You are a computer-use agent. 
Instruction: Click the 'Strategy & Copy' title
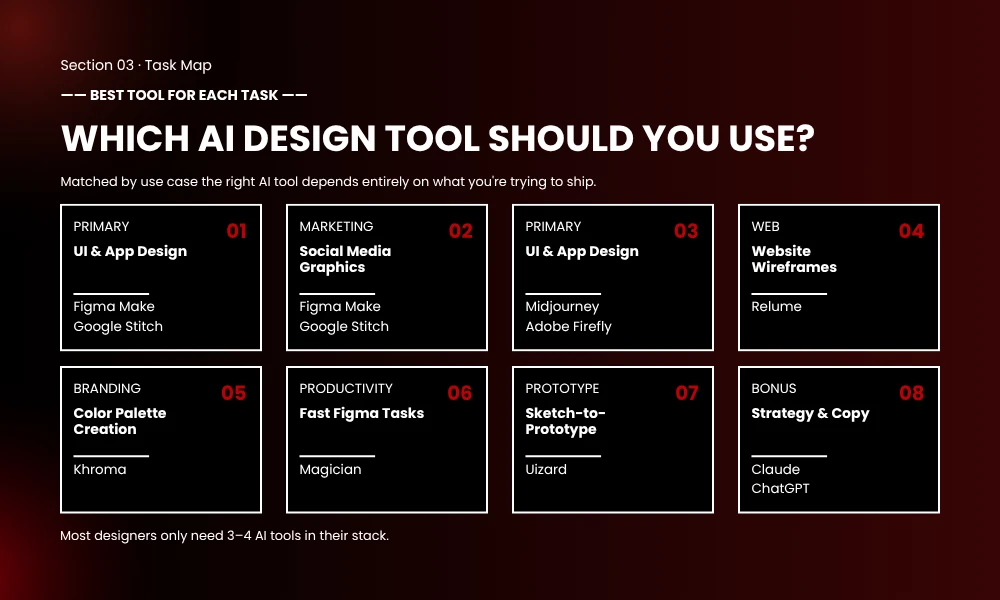tap(810, 413)
